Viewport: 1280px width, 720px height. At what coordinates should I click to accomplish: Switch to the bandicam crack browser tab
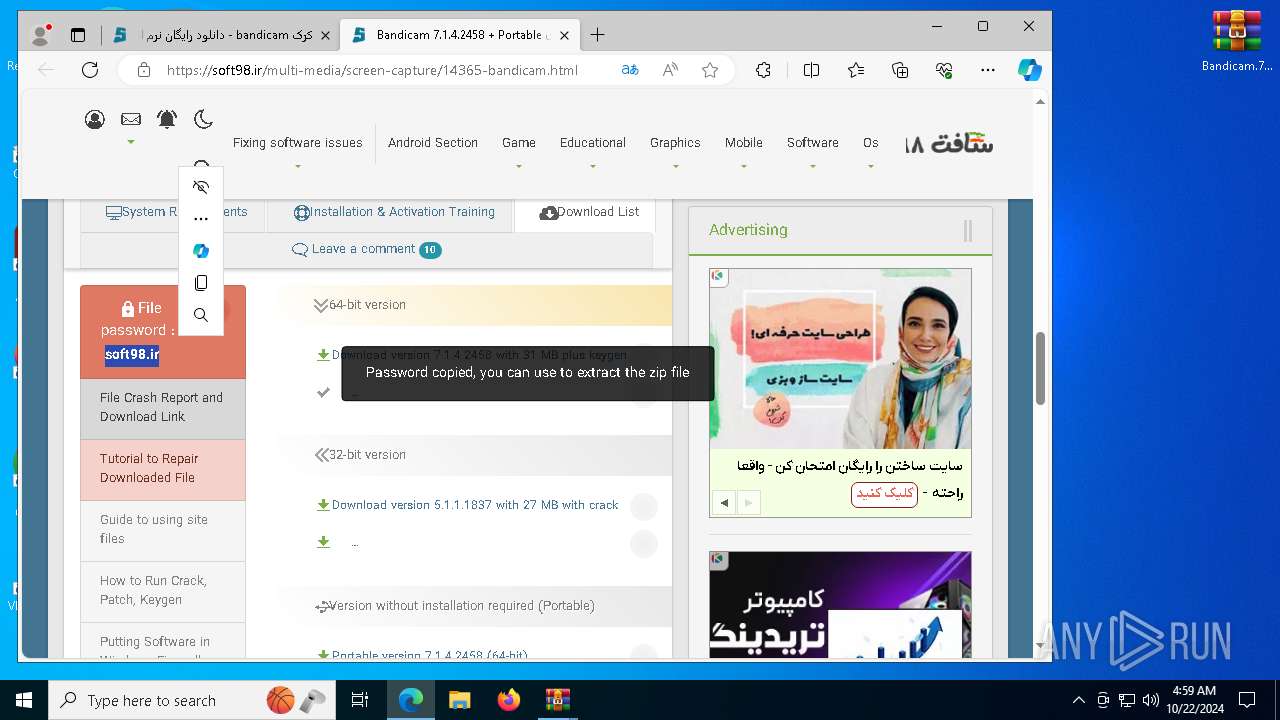221,35
